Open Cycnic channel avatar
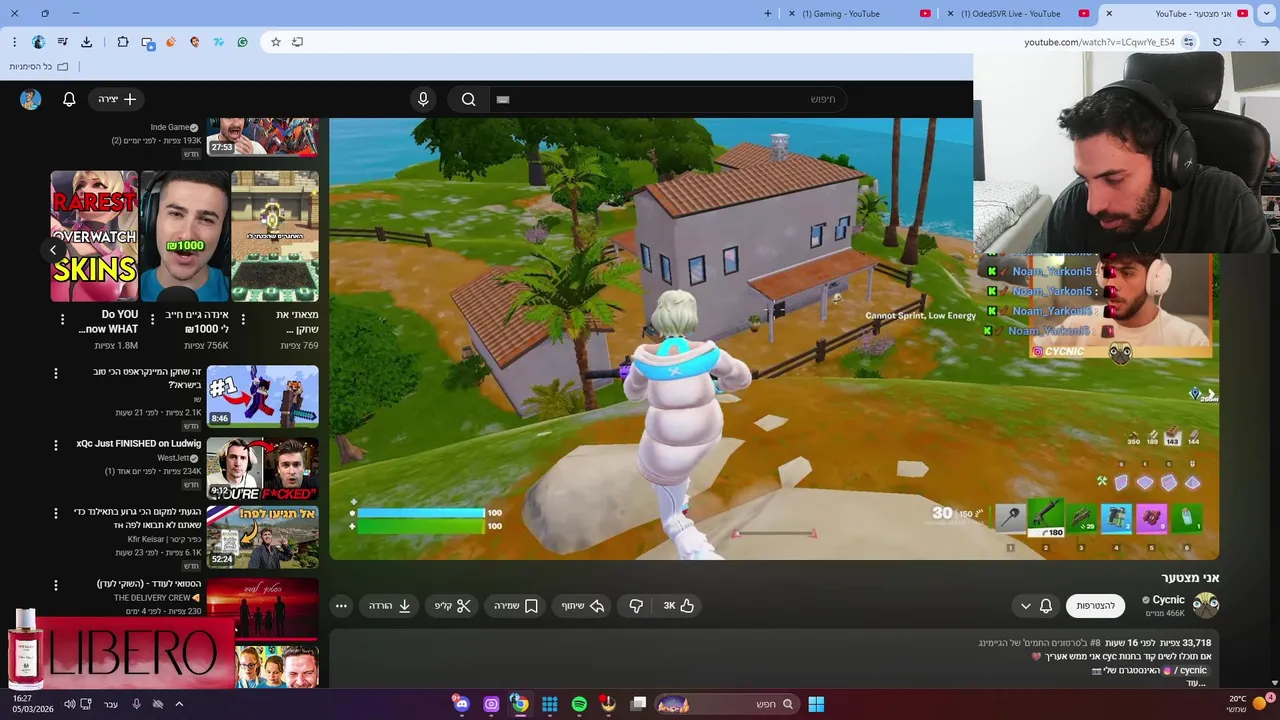 [1206, 605]
